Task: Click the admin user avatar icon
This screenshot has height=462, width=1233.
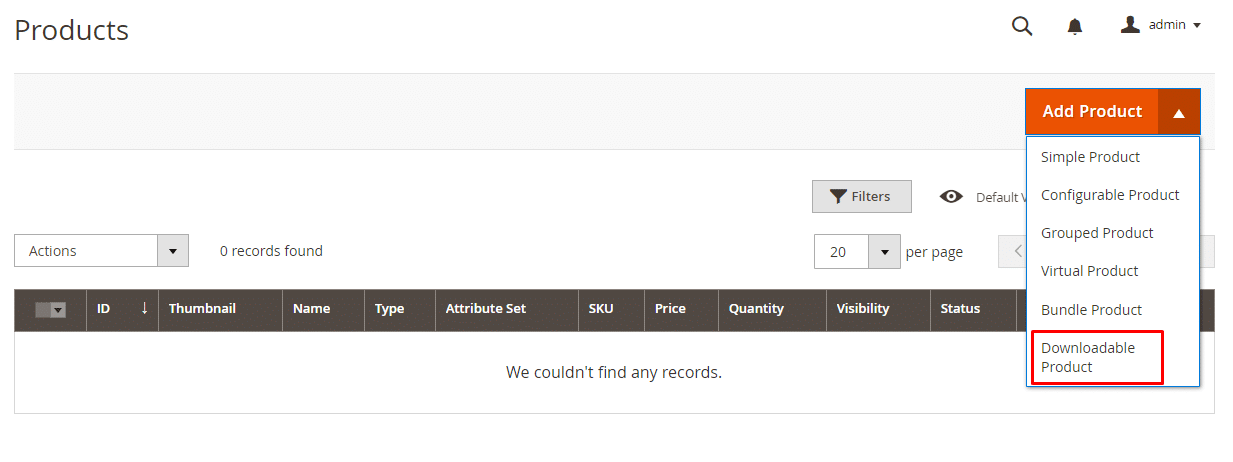Action: 1130,25
